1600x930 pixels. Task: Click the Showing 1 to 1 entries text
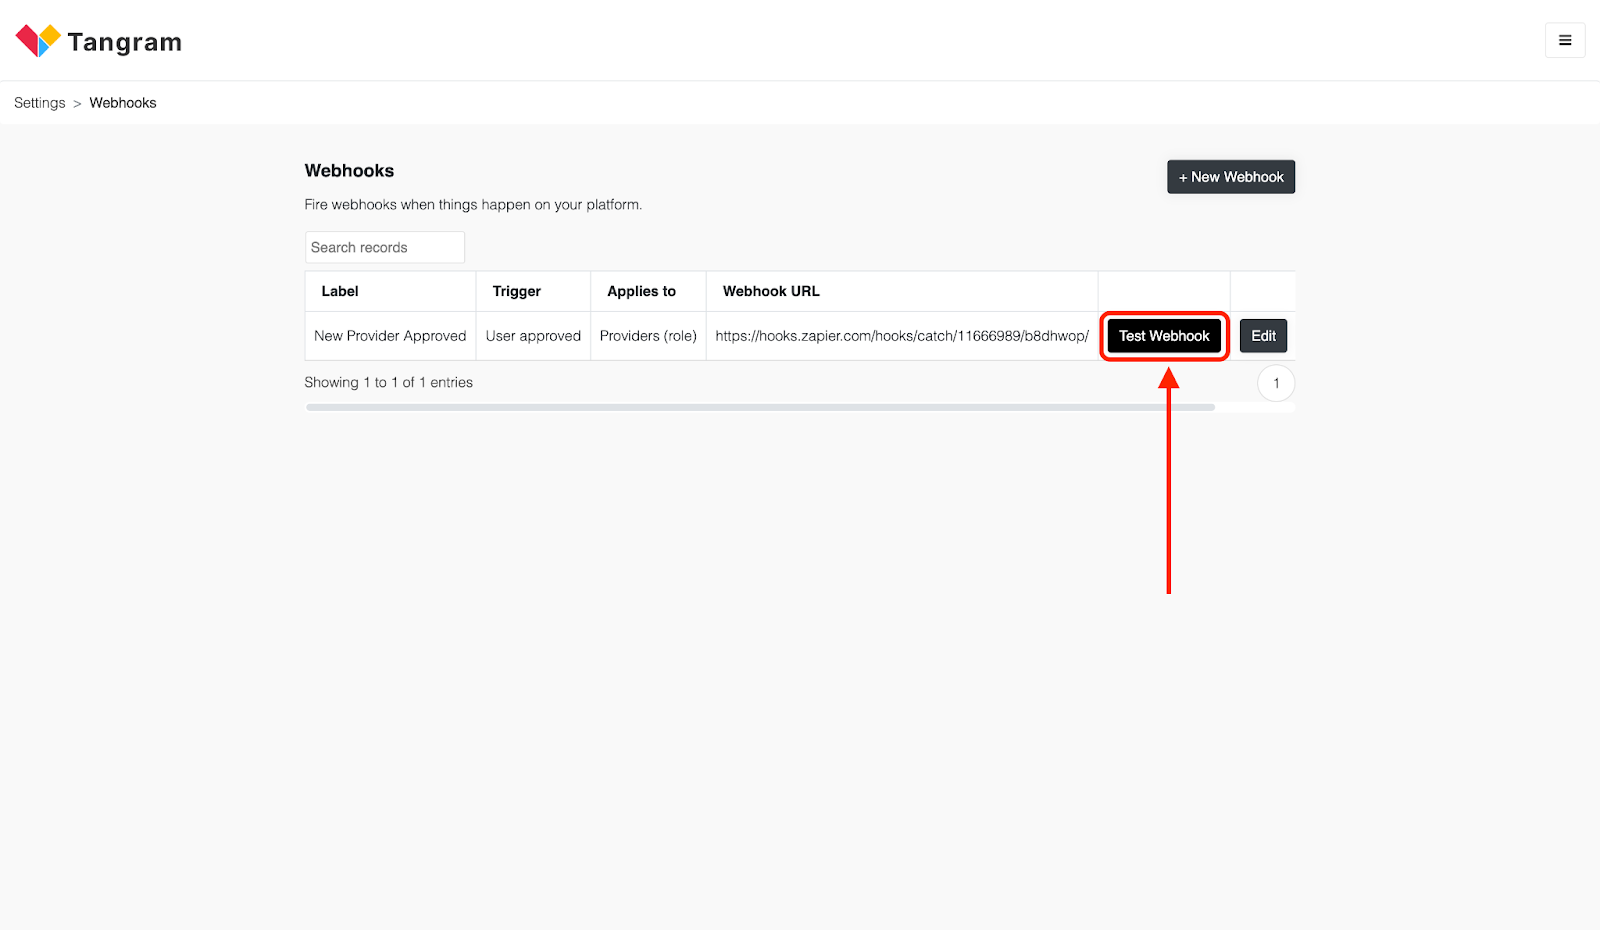(388, 382)
